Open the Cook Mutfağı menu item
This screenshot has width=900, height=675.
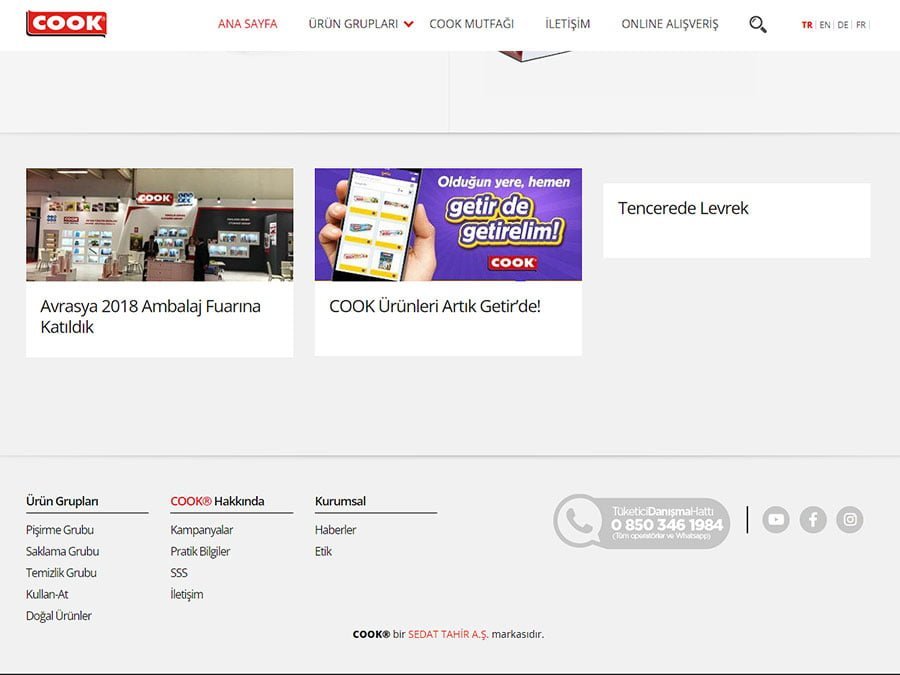pos(471,23)
